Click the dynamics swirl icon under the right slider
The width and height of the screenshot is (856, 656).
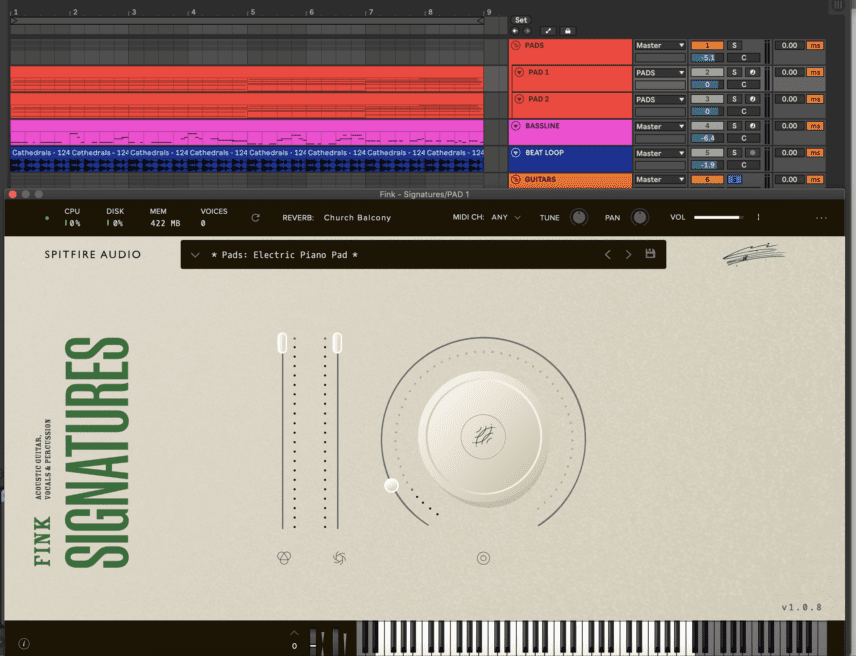pos(339,558)
